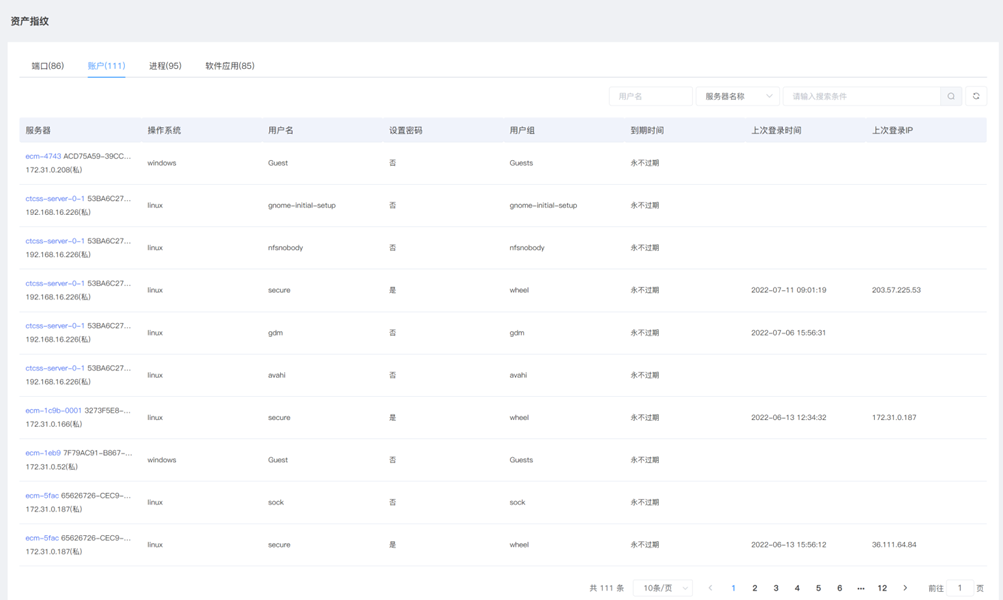Click the nfsnobody username cell

(x=285, y=248)
